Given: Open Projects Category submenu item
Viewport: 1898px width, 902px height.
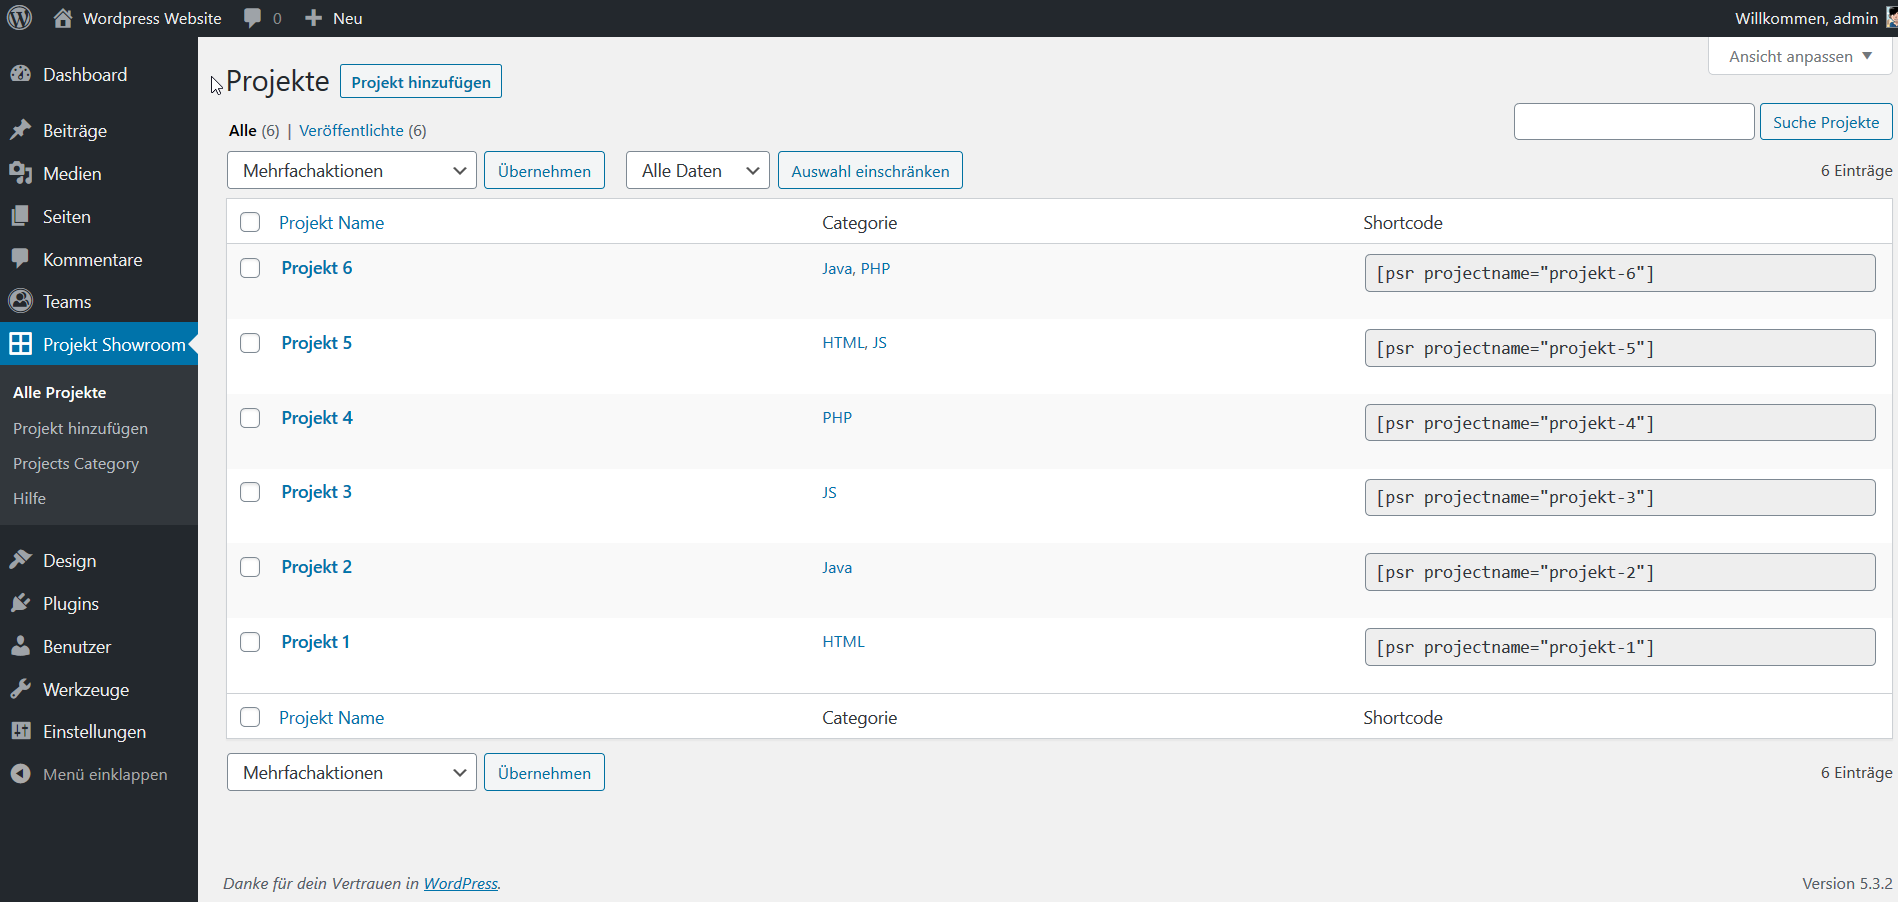Looking at the screenshot, I should pyautogui.click(x=76, y=463).
